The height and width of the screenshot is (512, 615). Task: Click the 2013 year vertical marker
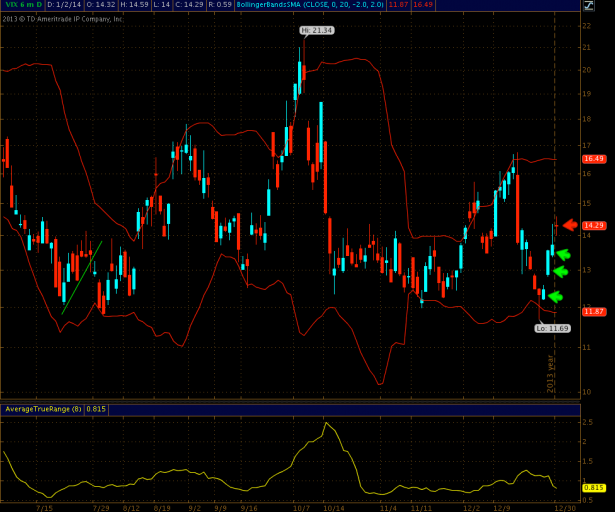click(548, 372)
